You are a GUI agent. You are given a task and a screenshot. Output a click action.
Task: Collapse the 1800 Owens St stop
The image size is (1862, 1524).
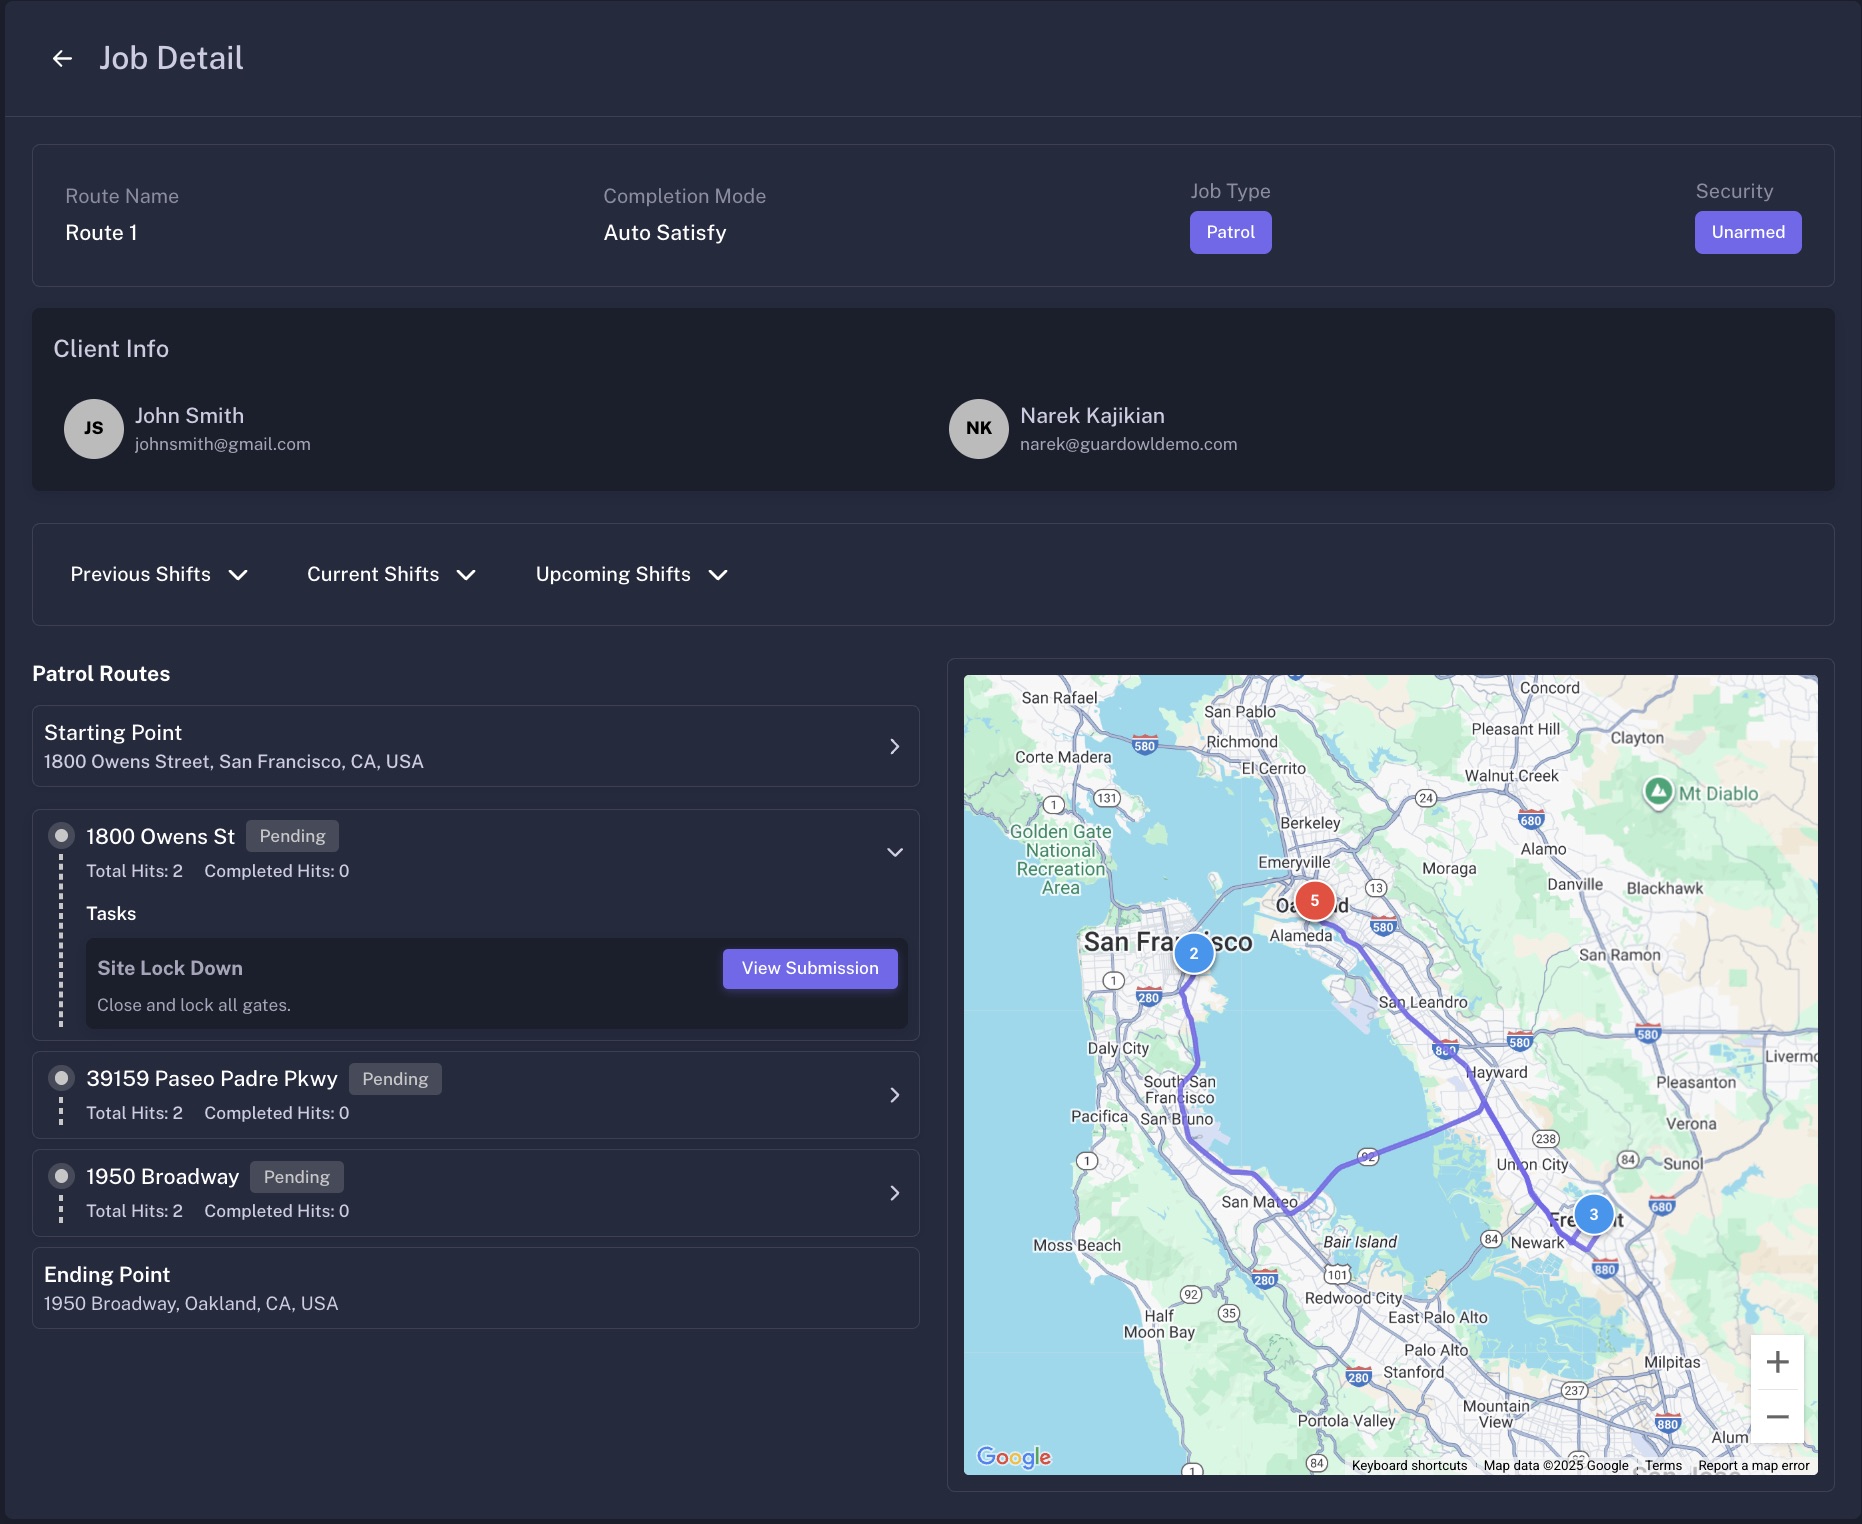[x=895, y=853]
